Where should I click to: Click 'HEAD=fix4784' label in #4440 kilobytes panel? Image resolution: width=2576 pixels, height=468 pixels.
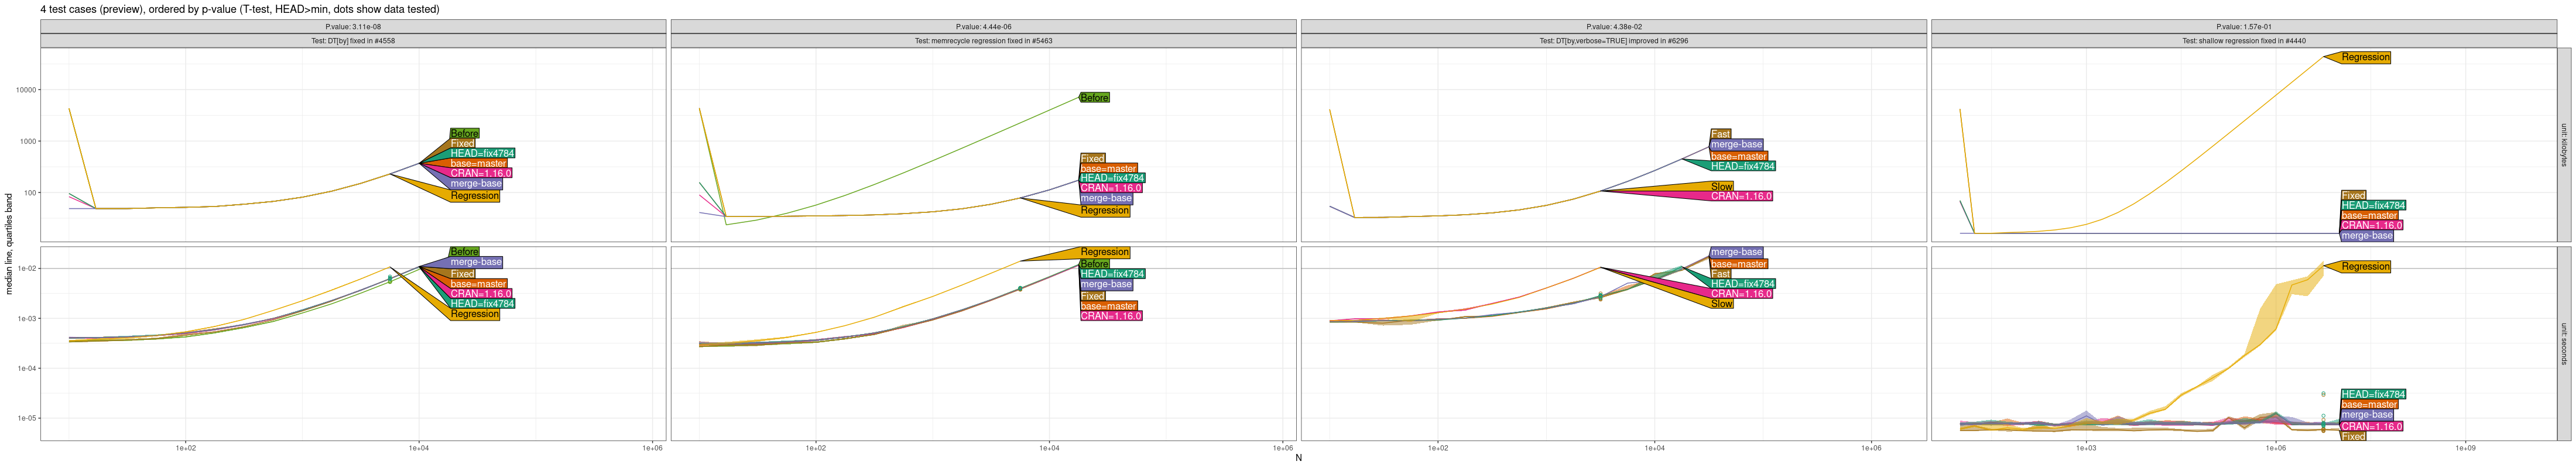coord(2374,206)
